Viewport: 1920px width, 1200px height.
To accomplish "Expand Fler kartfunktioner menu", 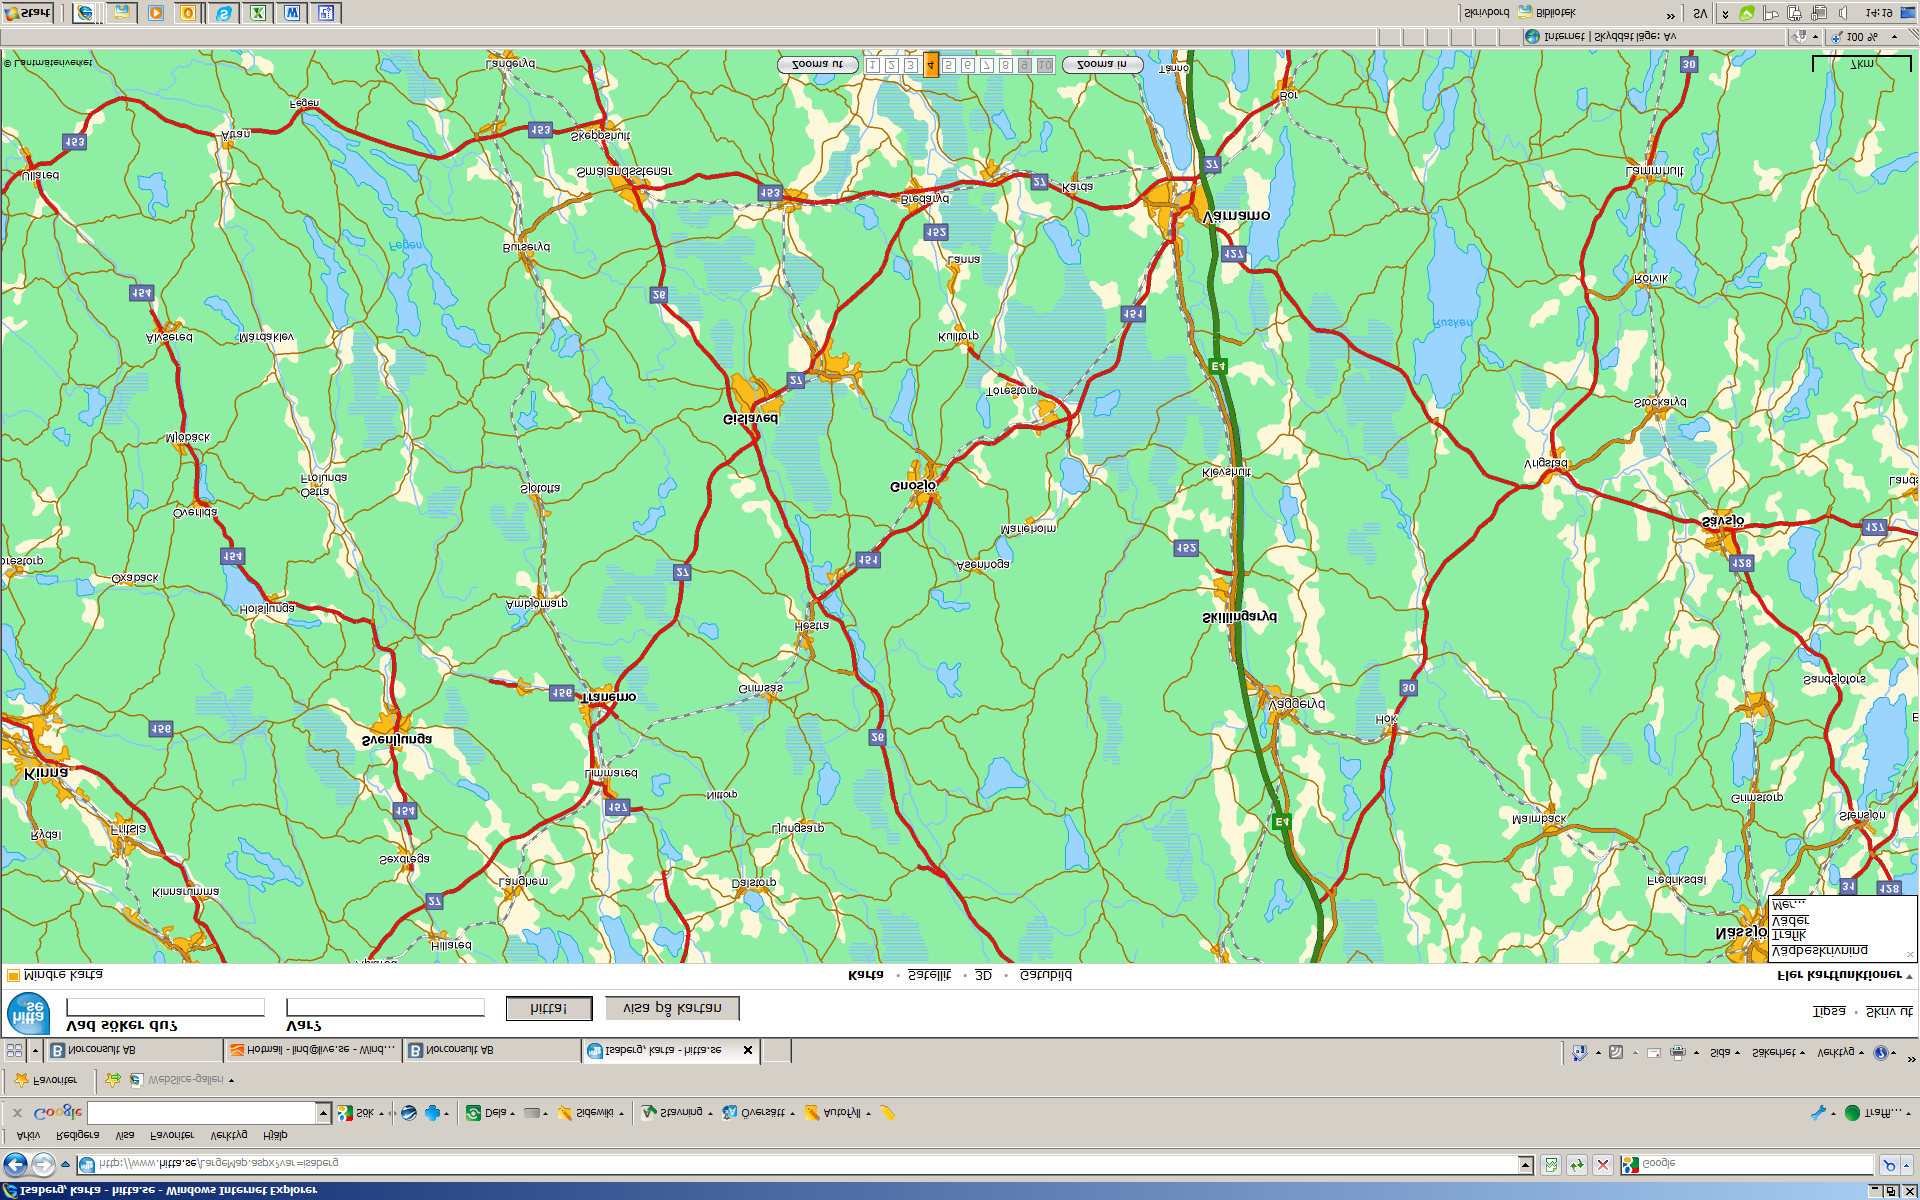I will point(1844,975).
